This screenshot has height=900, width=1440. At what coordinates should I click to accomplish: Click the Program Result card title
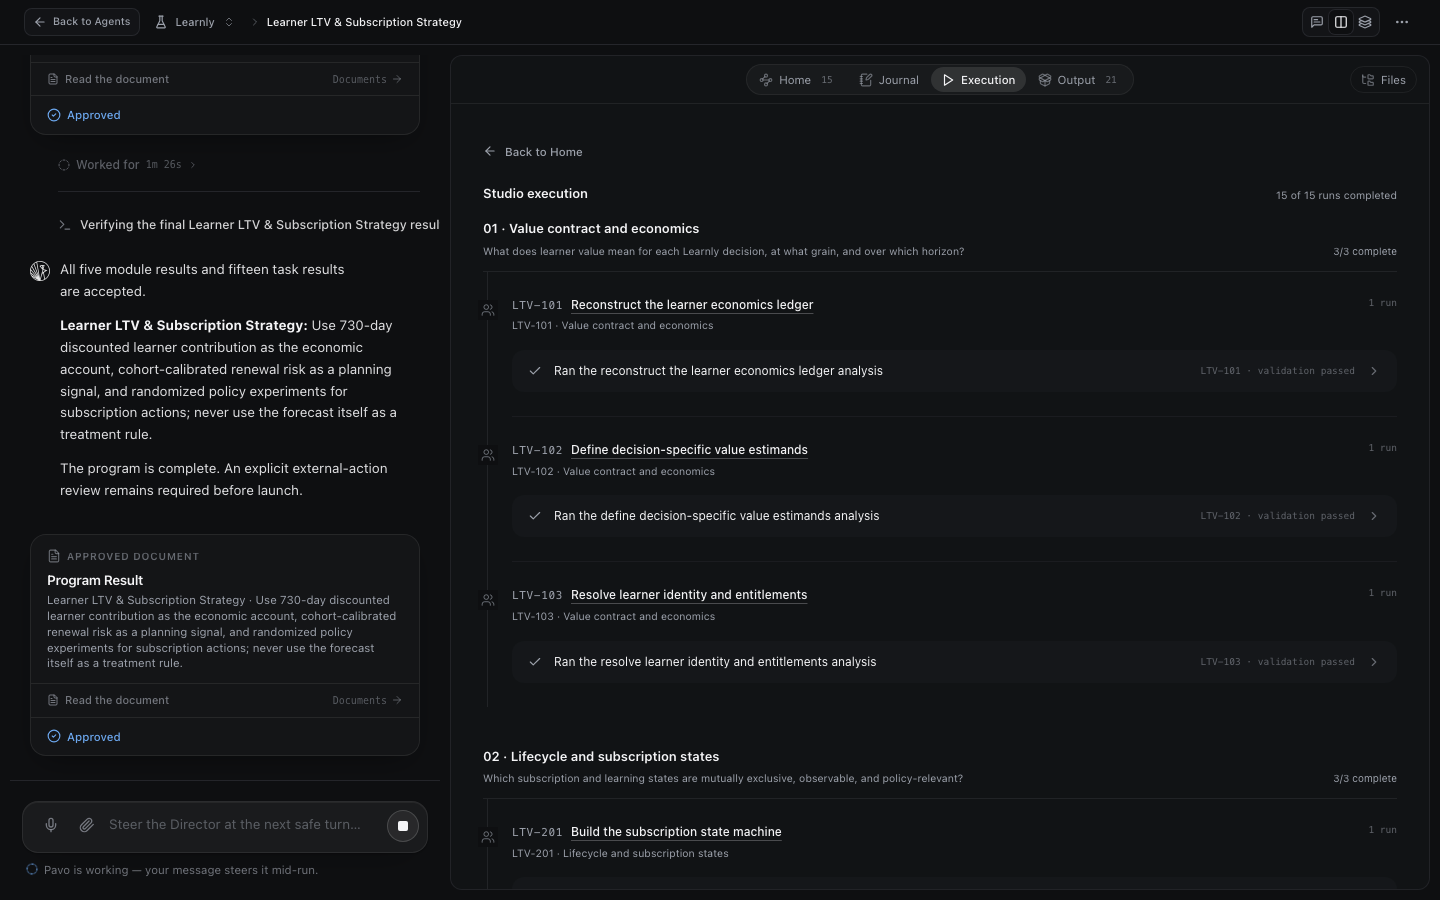(x=95, y=580)
